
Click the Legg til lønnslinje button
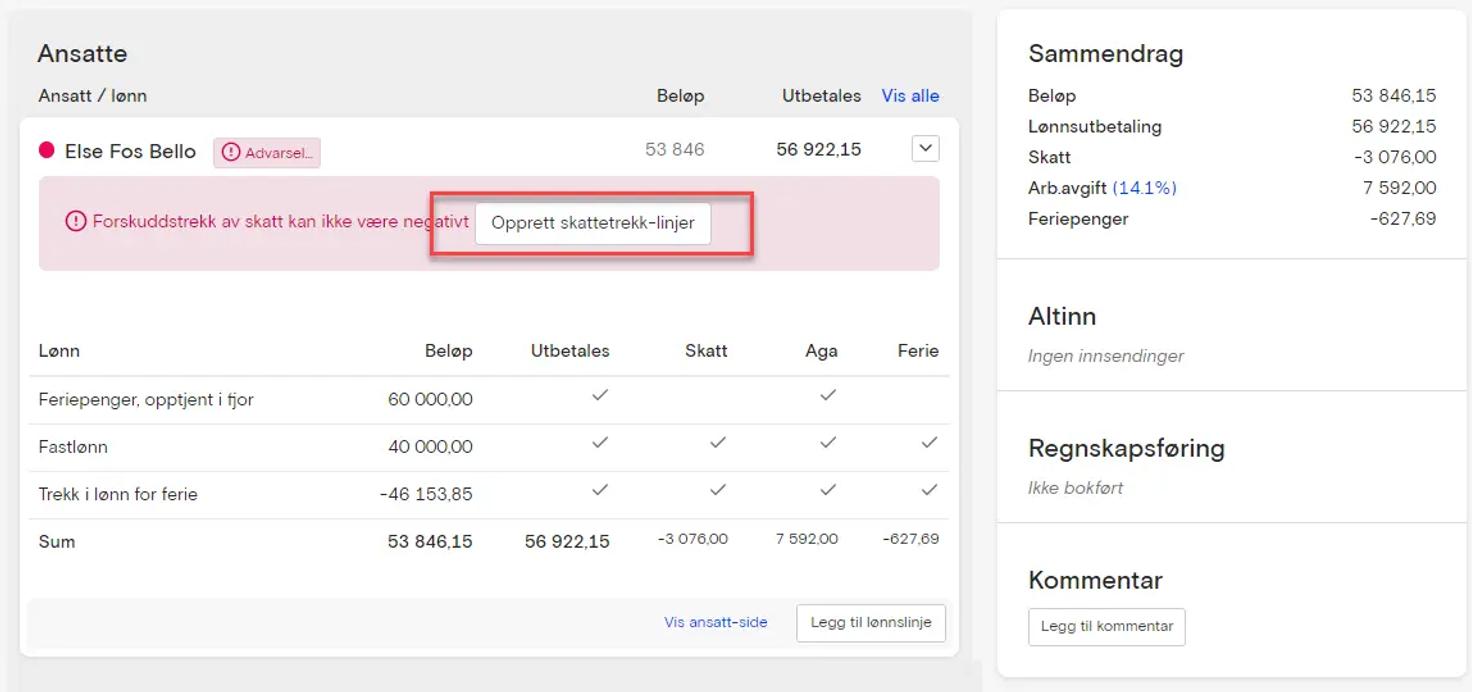[869, 622]
